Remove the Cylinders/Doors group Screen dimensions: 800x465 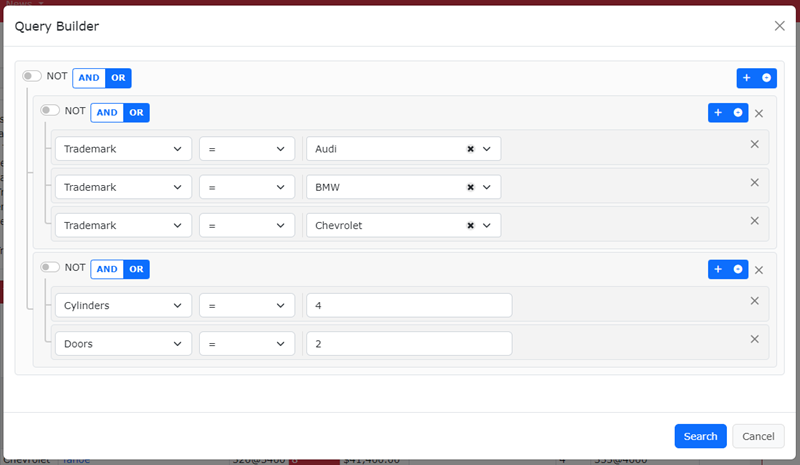tap(759, 270)
